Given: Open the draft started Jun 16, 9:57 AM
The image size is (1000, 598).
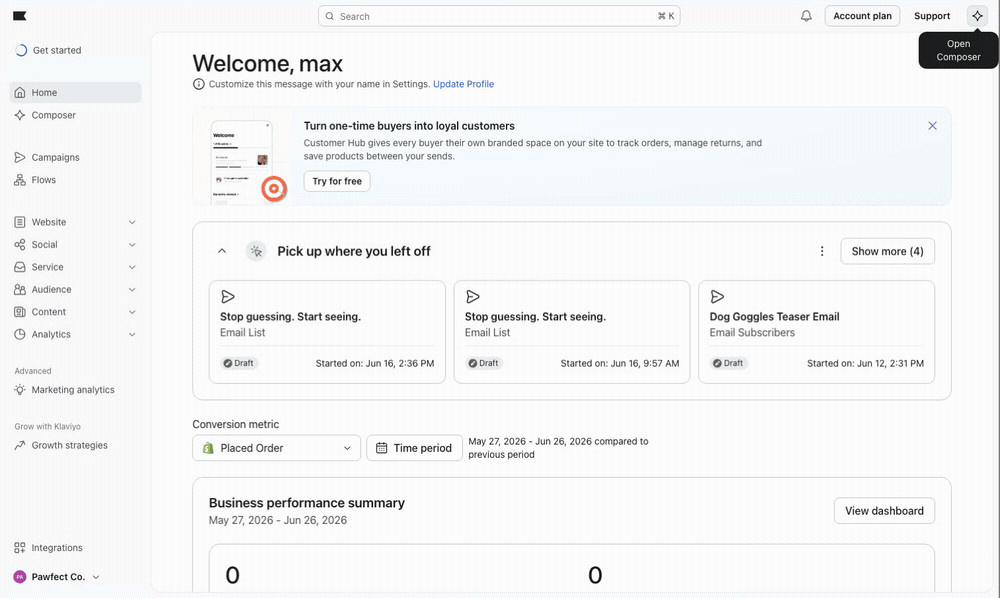Looking at the screenshot, I should (571, 332).
